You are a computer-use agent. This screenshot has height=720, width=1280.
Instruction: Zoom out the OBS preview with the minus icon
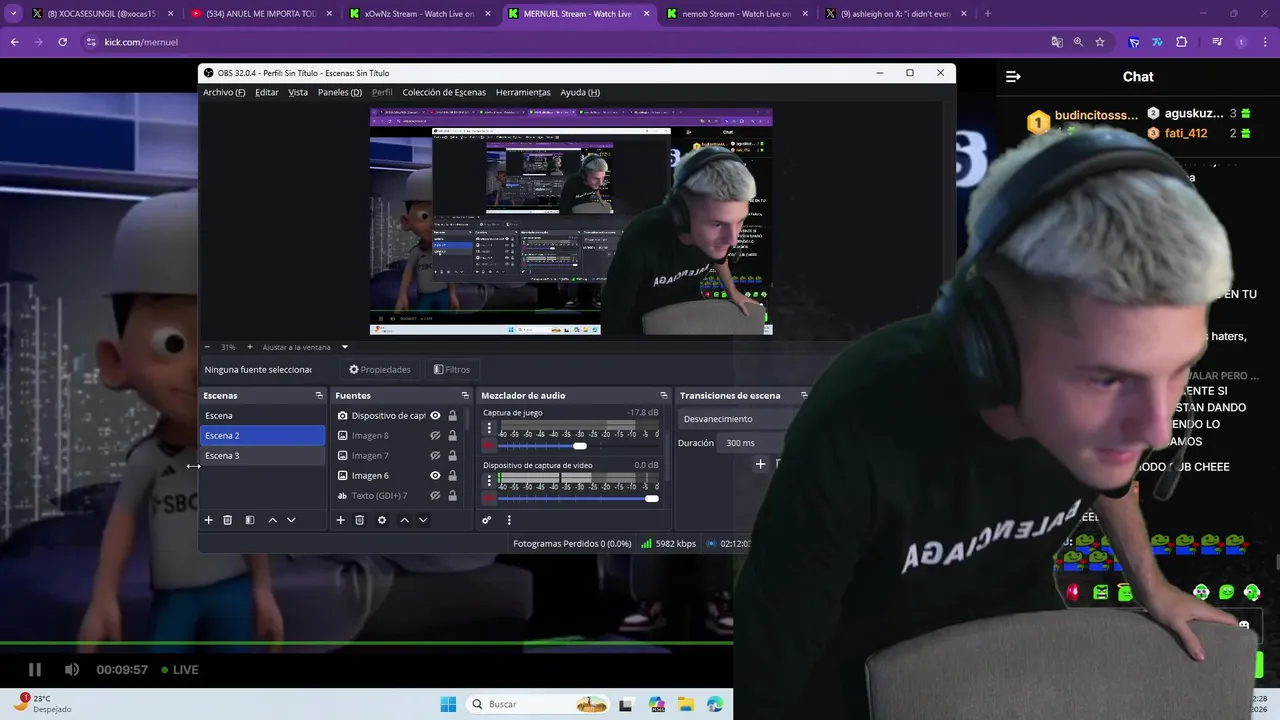pyautogui.click(x=207, y=347)
